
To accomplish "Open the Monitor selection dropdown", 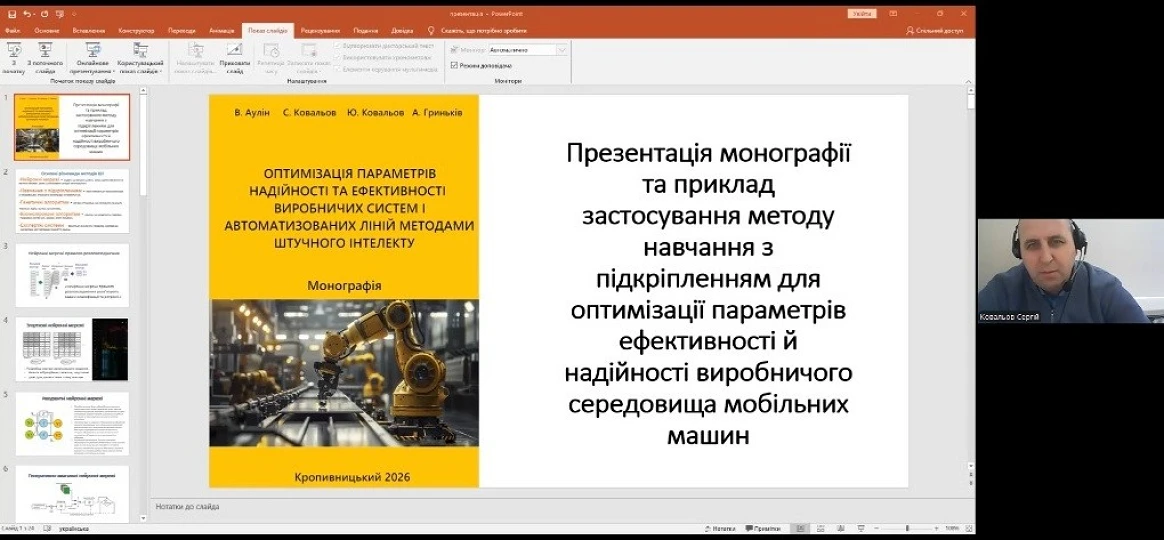I will coord(562,50).
